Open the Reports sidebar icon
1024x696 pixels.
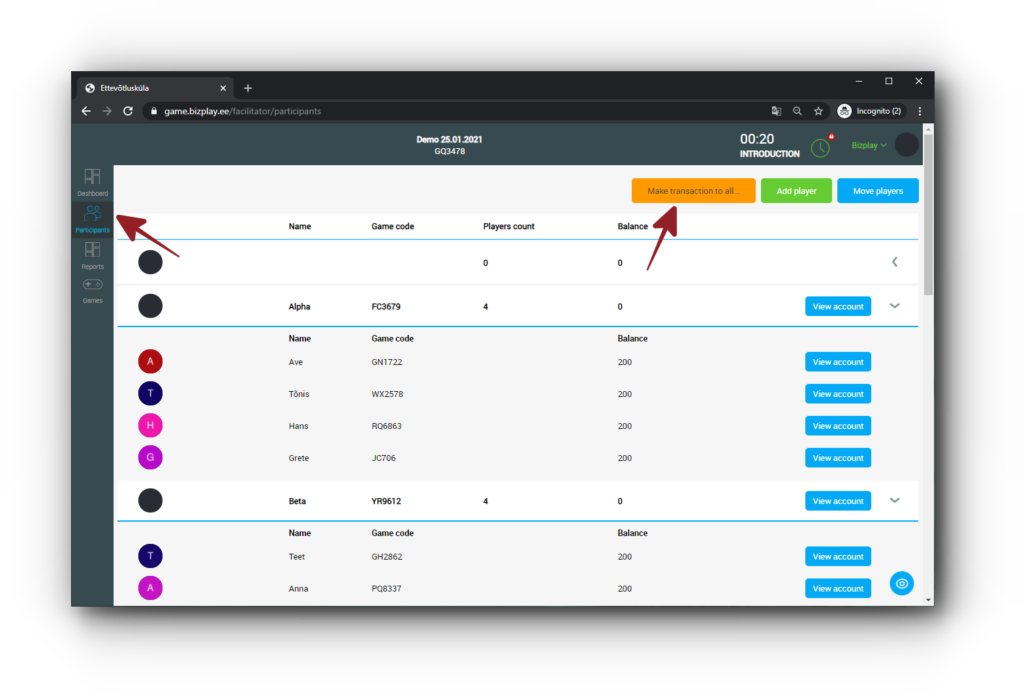click(92, 254)
